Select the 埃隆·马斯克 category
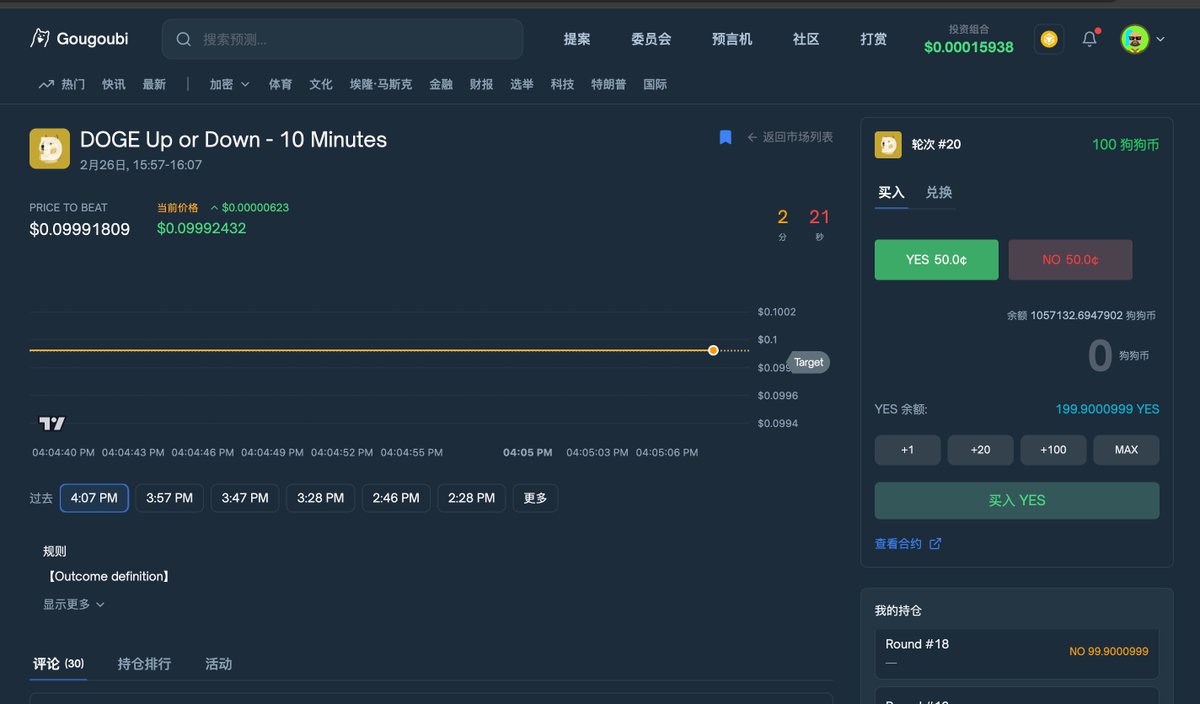Image resolution: width=1200 pixels, height=704 pixels. click(381, 84)
